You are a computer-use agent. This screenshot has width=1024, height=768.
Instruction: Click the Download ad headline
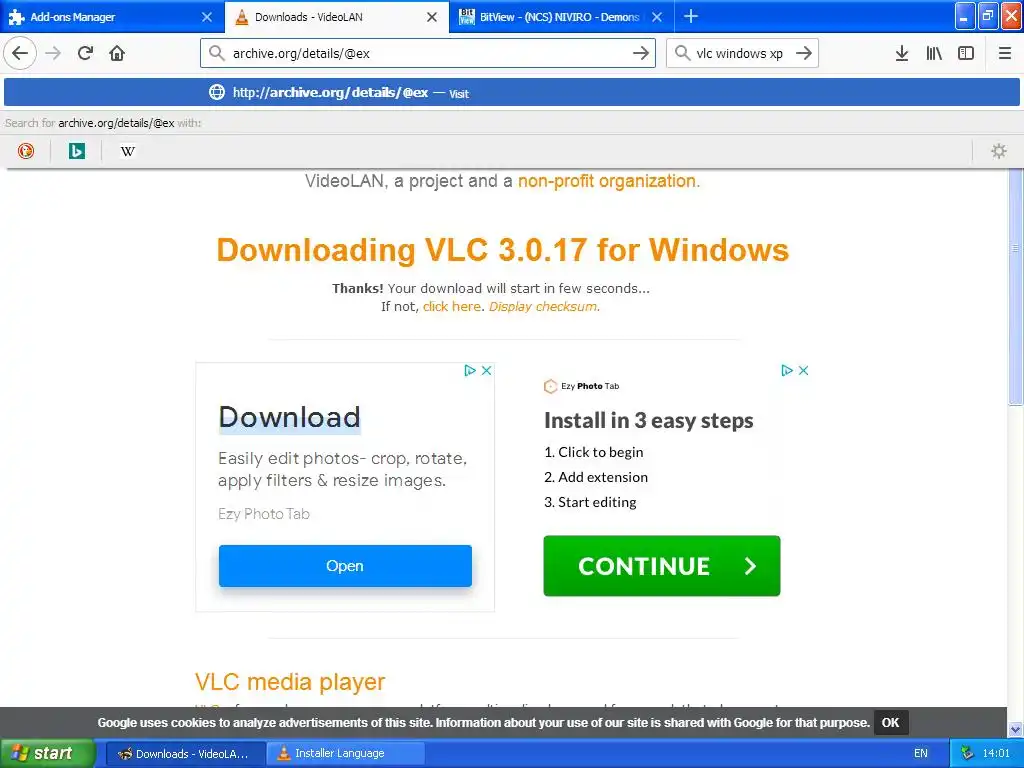pyautogui.click(x=289, y=417)
